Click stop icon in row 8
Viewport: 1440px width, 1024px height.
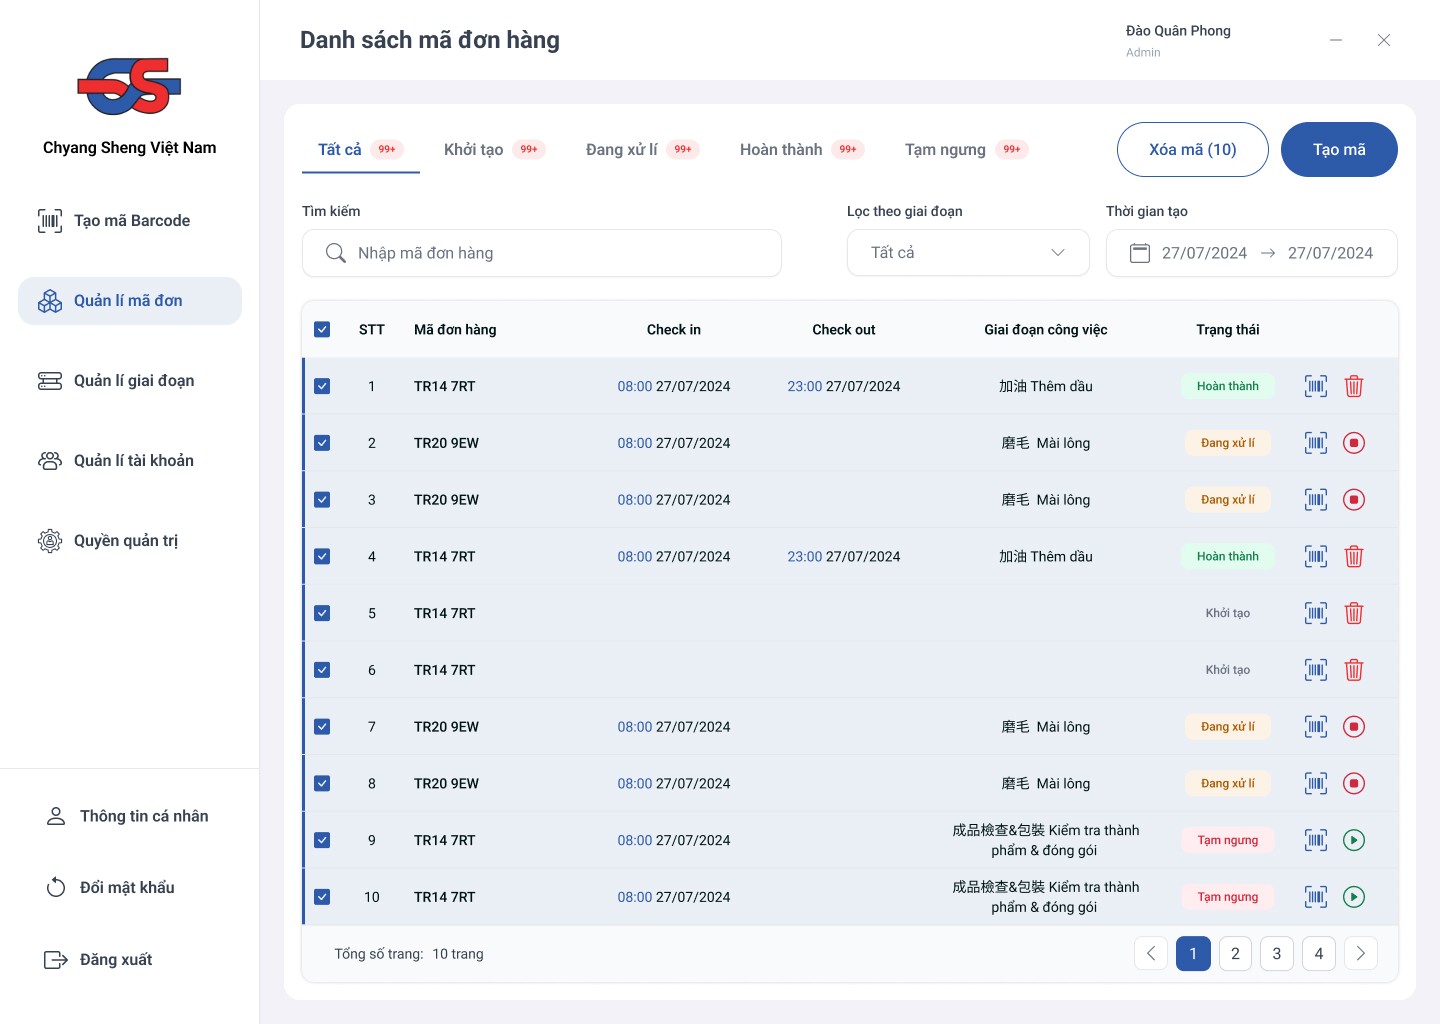coord(1354,784)
